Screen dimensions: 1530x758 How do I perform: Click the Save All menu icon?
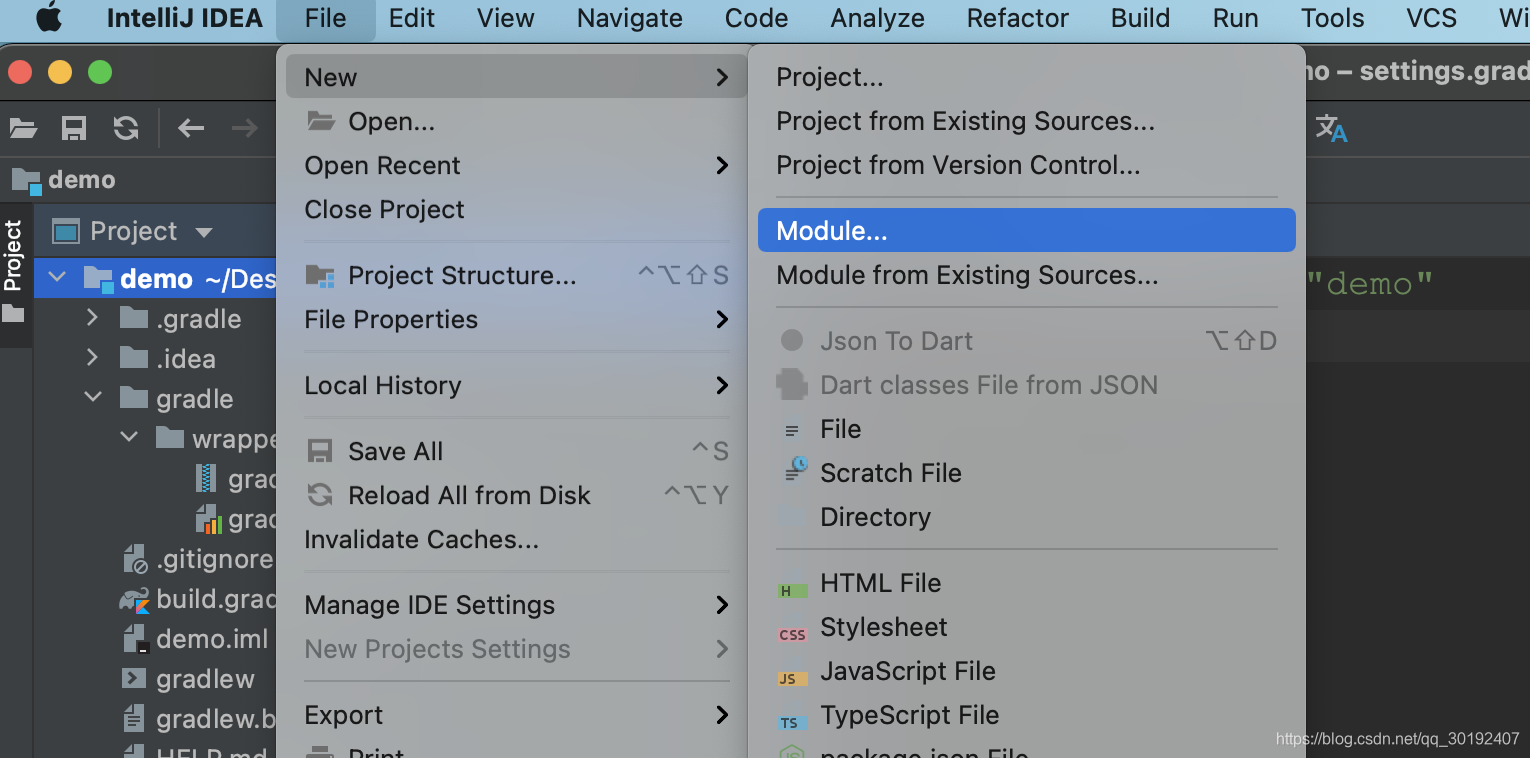(x=320, y=452)
